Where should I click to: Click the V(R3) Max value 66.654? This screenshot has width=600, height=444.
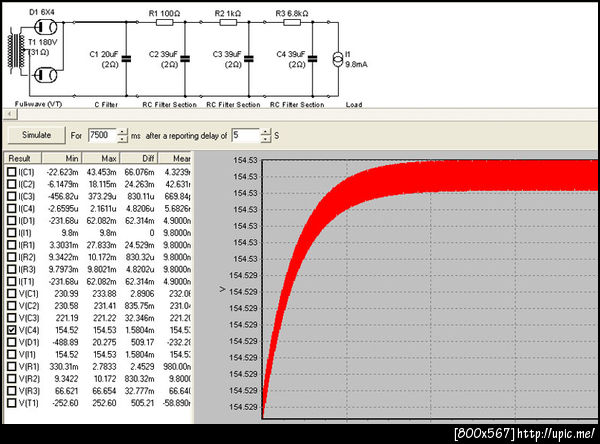pos(104,391)
